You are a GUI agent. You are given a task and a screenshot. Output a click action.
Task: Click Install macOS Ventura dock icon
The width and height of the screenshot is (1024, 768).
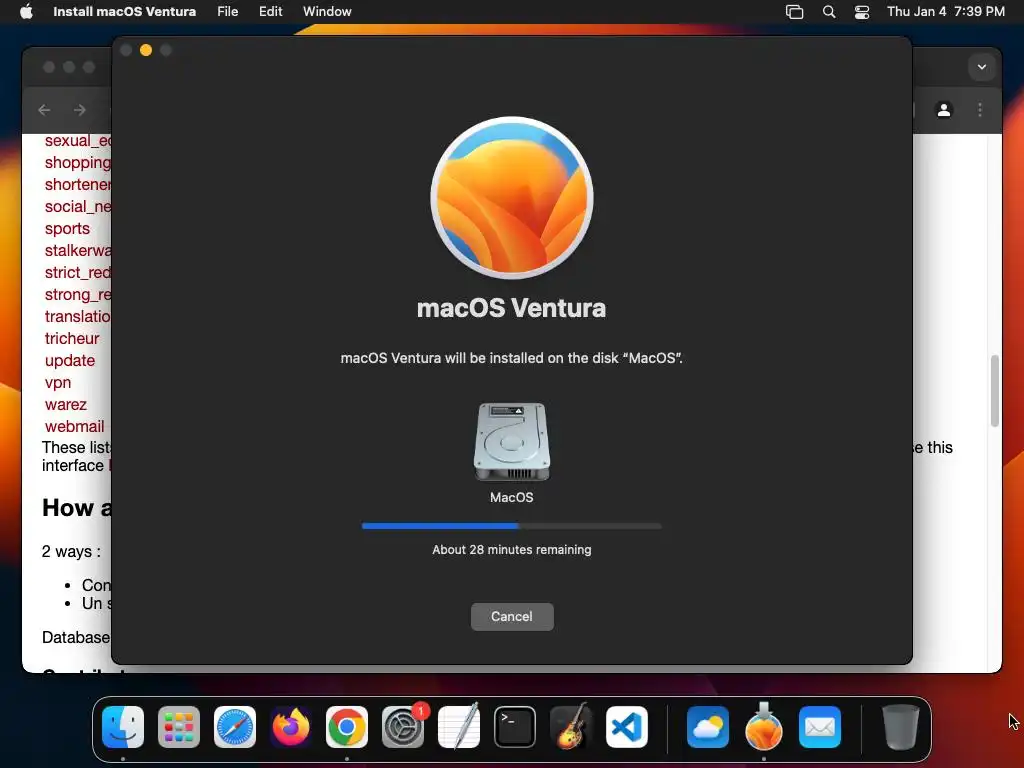(763, 727)
